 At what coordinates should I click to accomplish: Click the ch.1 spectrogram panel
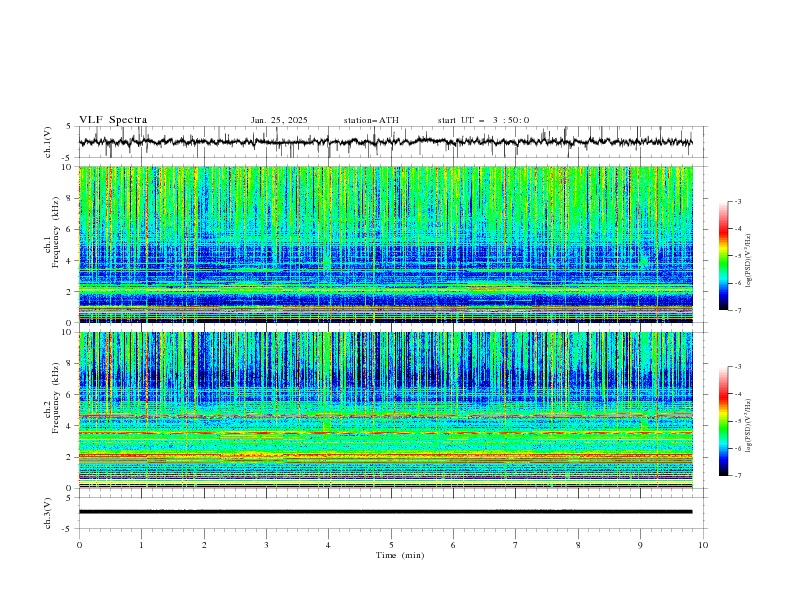pyautogui.click(x=385, y=244)
